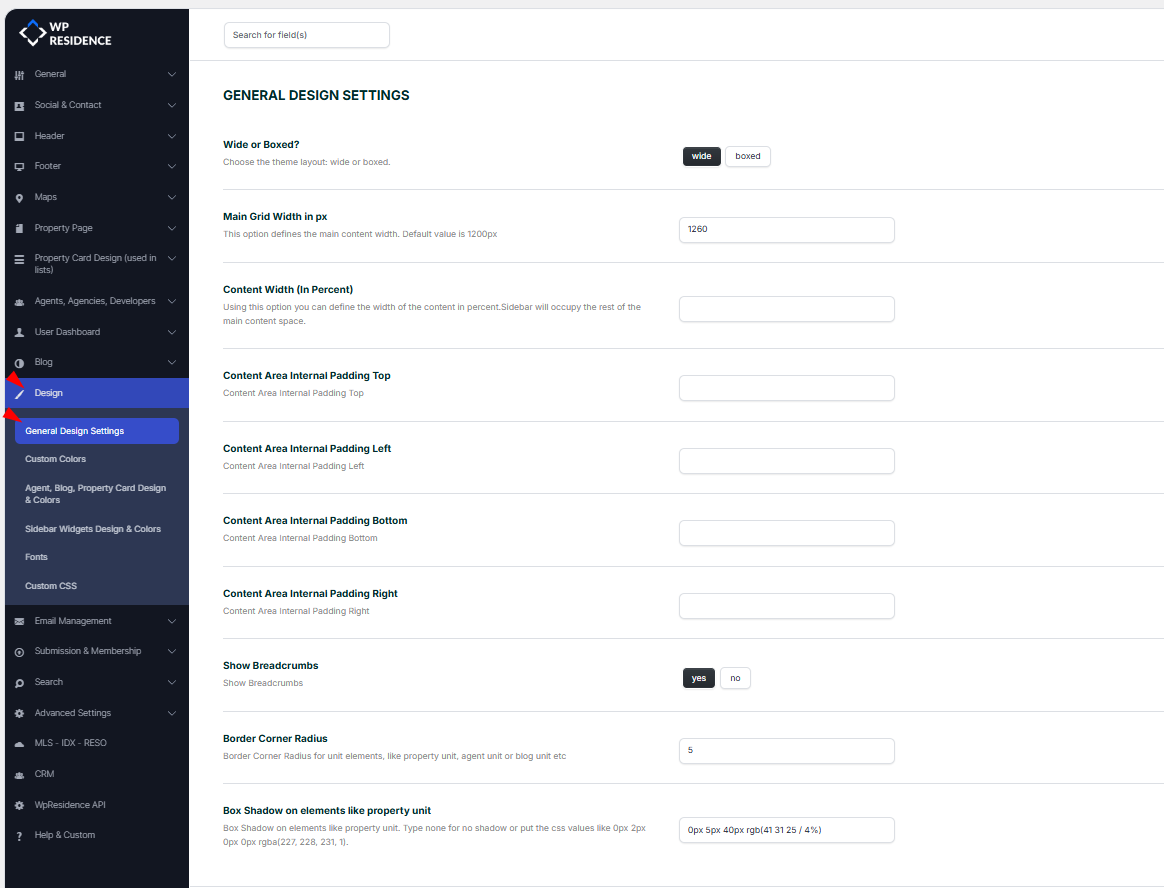
Task: Set Show Breadcrumbs to no
Action: tap(735, 678)
